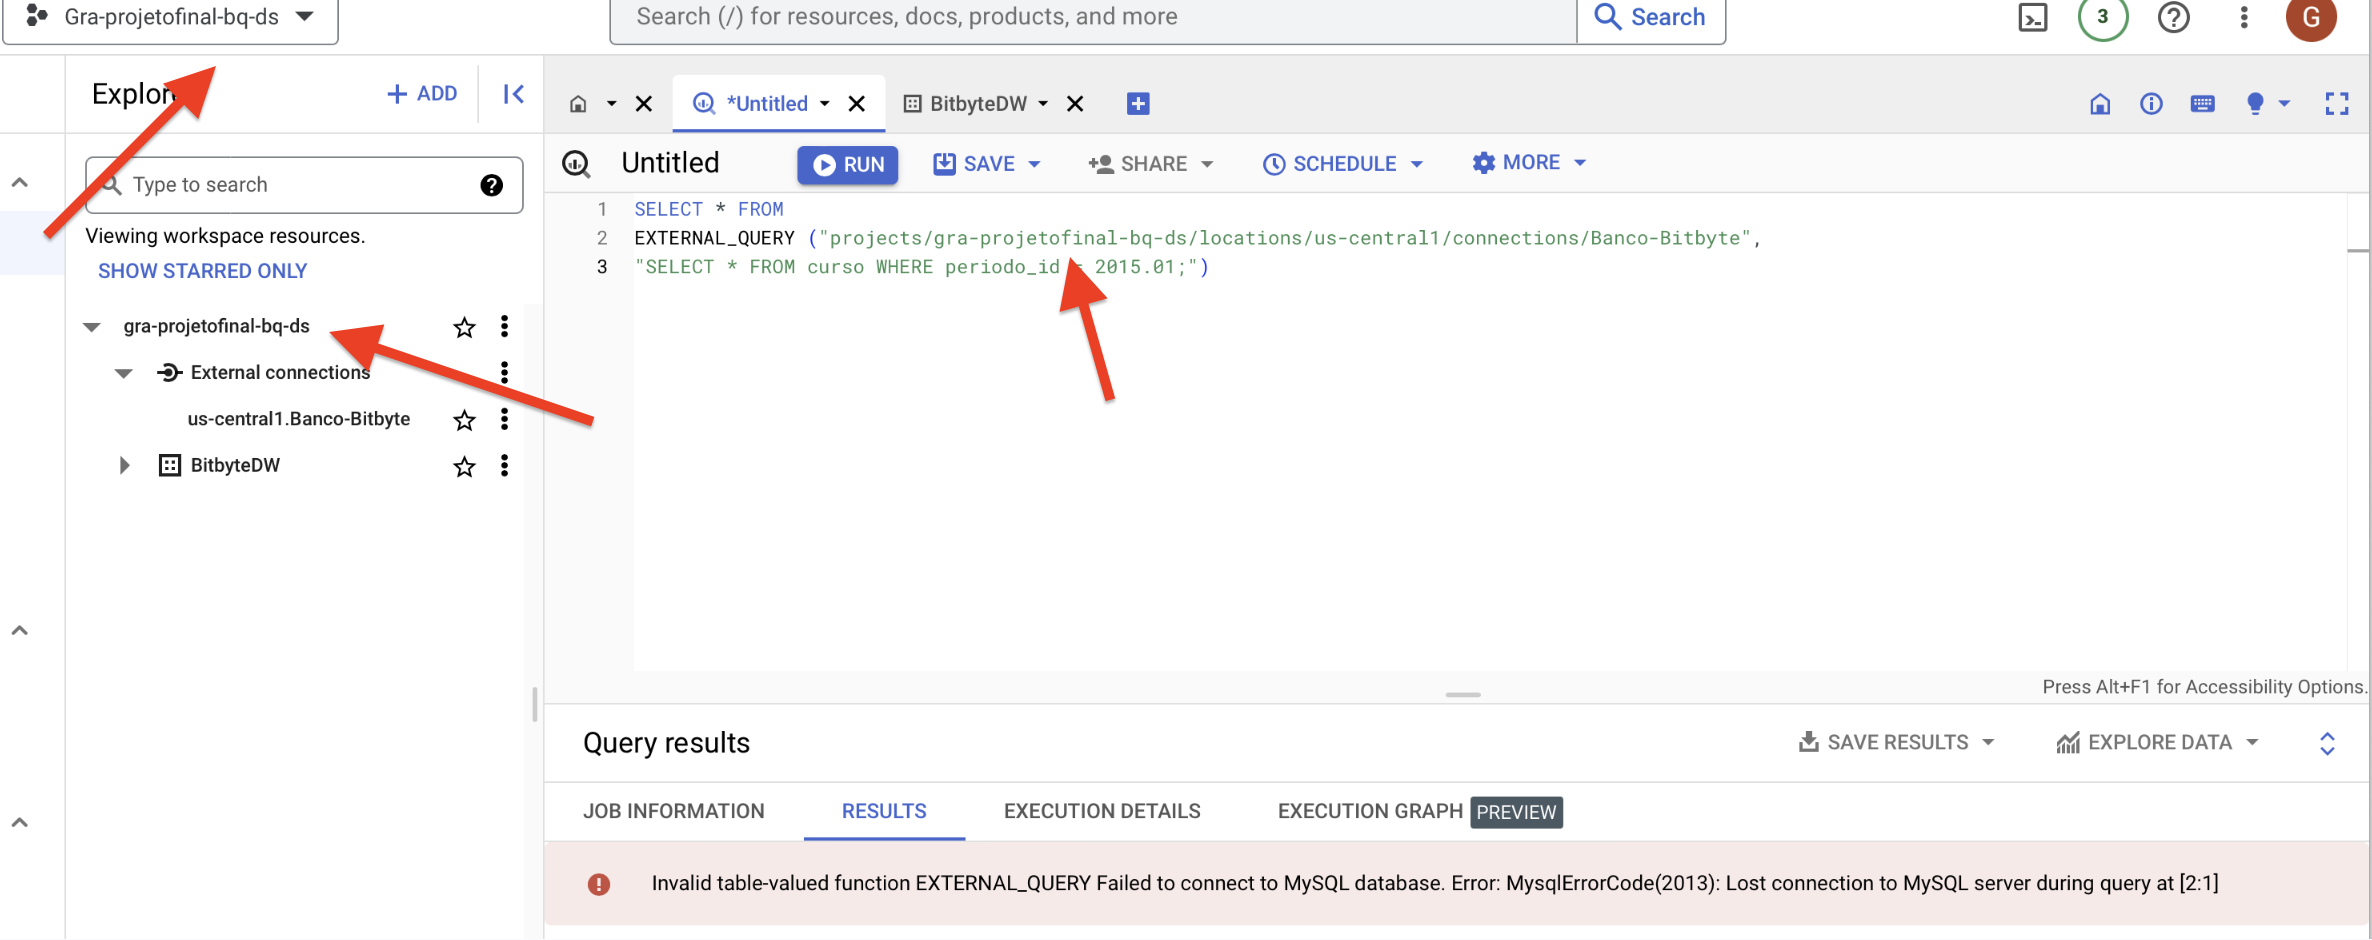This screenshot has width=2372, height=940.
Task: Open the SCHEDULE dropdown
Action: click(x=1343, y=164)
